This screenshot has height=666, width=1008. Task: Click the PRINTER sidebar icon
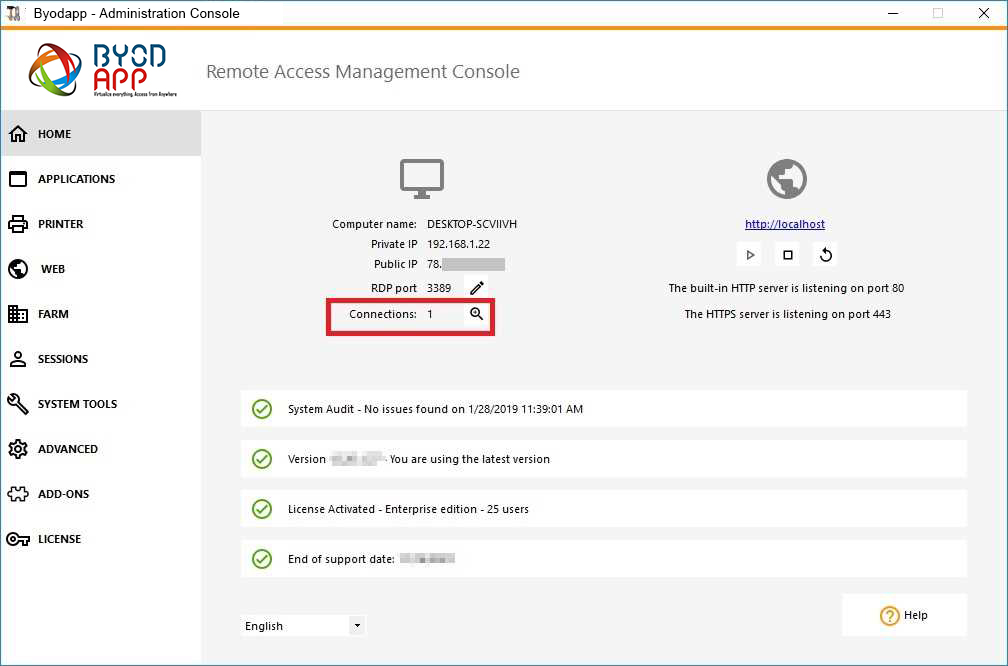[18, 224]
